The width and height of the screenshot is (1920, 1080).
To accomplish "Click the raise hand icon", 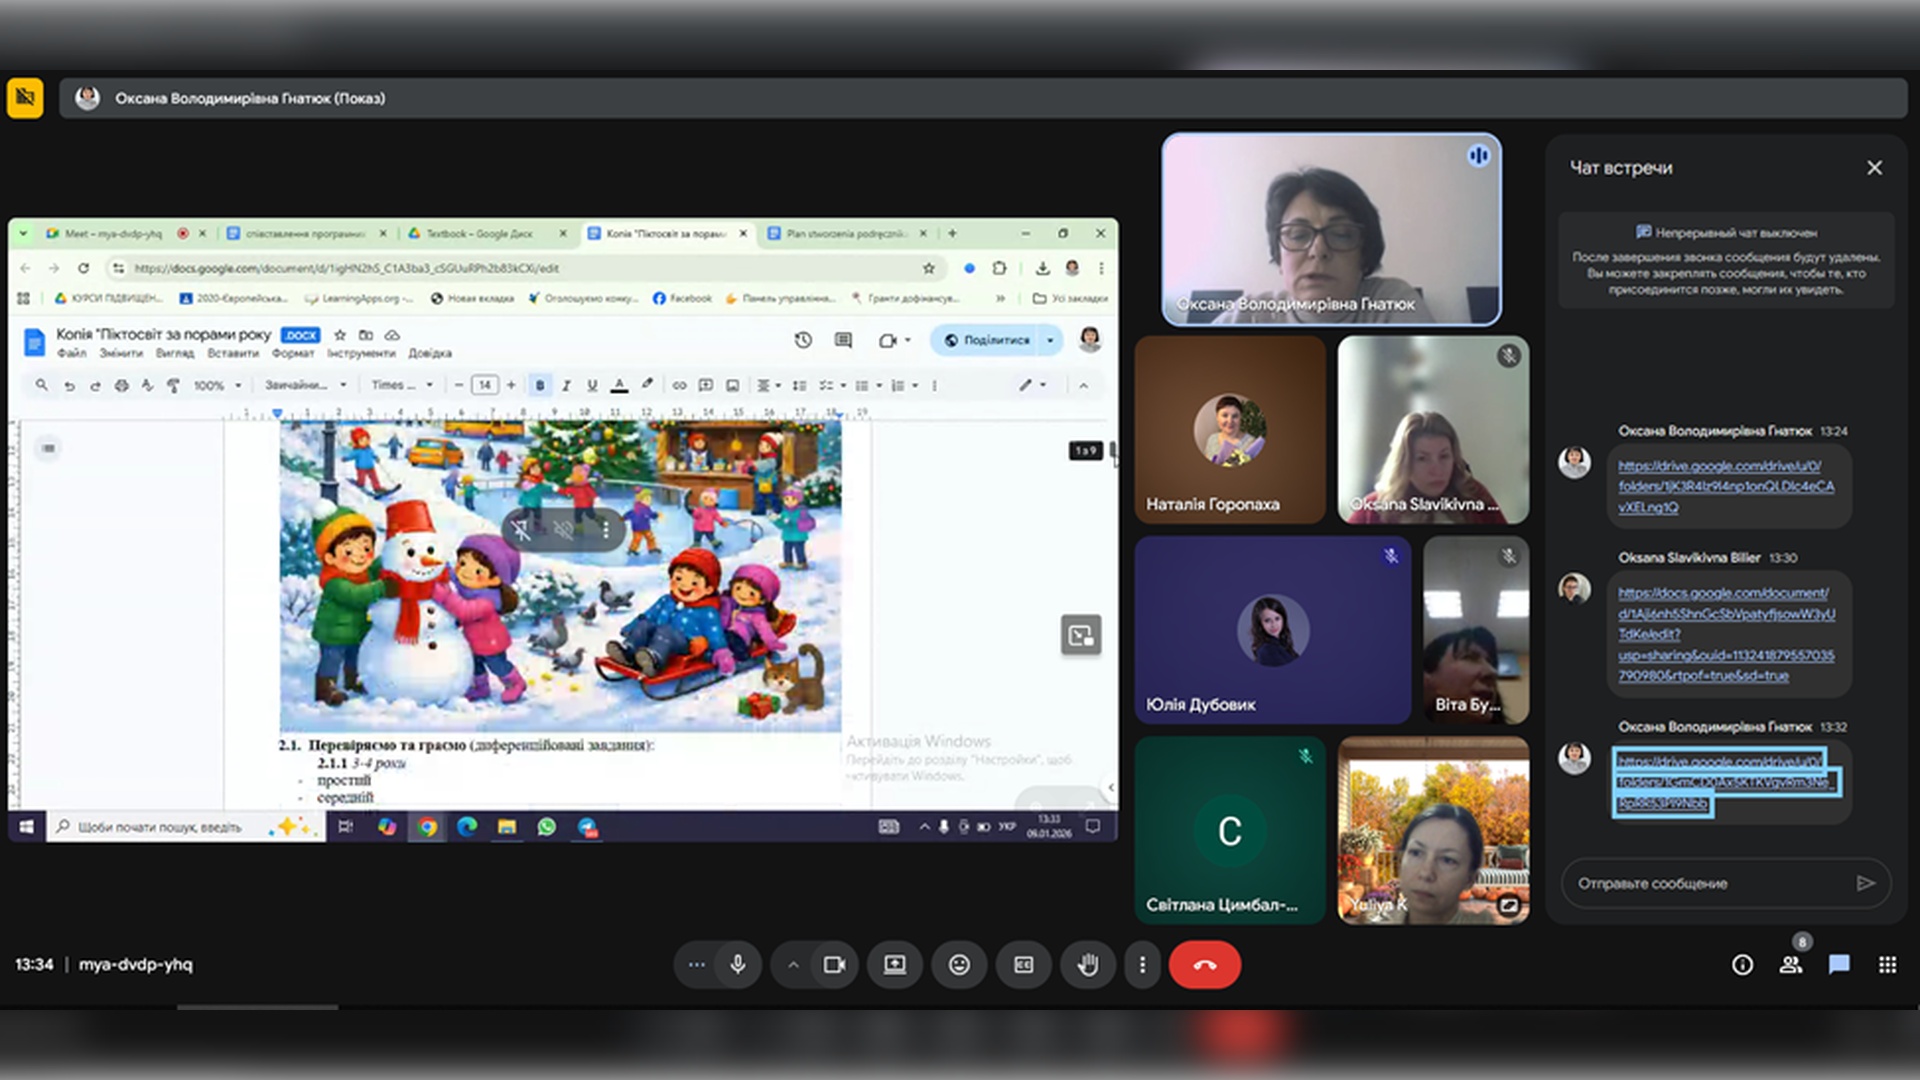I will click(x=1087, y=965).
